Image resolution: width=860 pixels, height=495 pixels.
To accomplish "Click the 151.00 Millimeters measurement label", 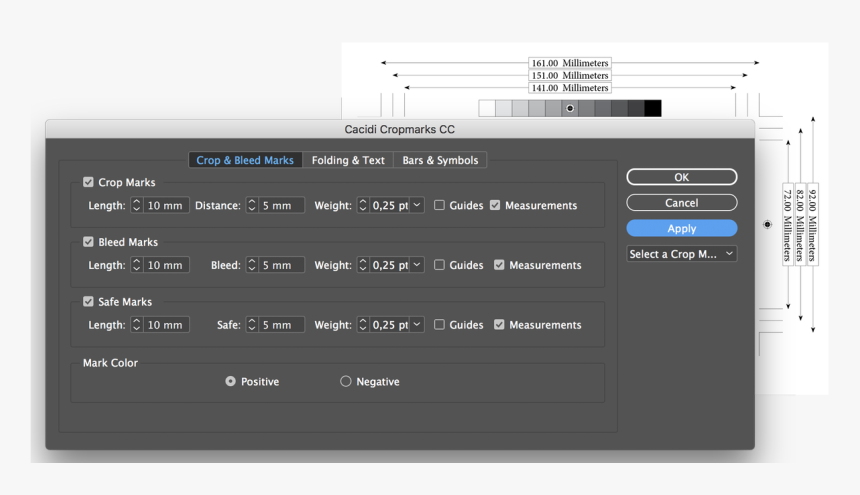I will [570, 75].
